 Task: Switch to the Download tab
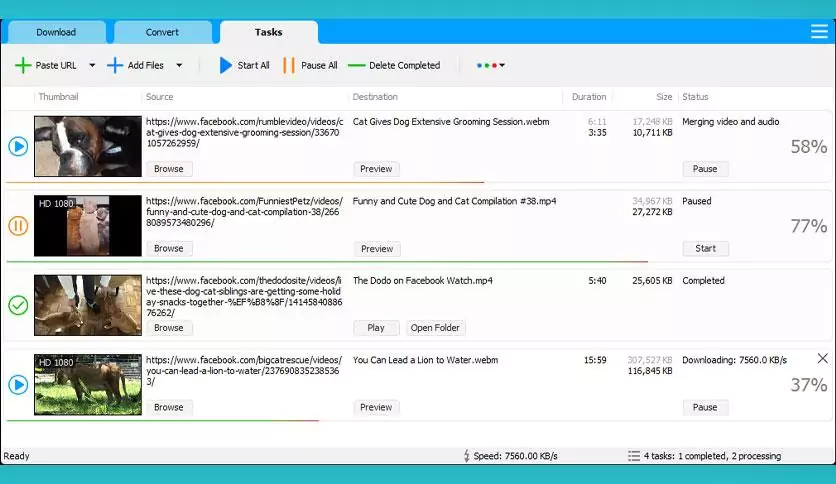(56, 32)
